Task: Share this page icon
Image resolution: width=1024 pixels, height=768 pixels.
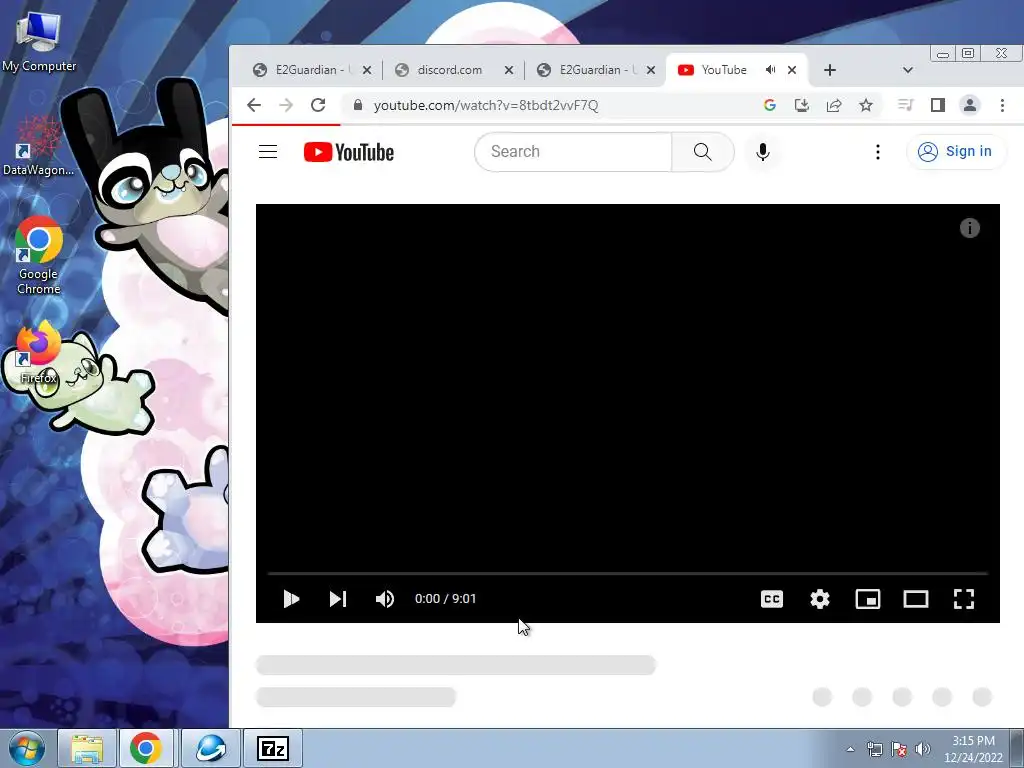Action: 834,105
